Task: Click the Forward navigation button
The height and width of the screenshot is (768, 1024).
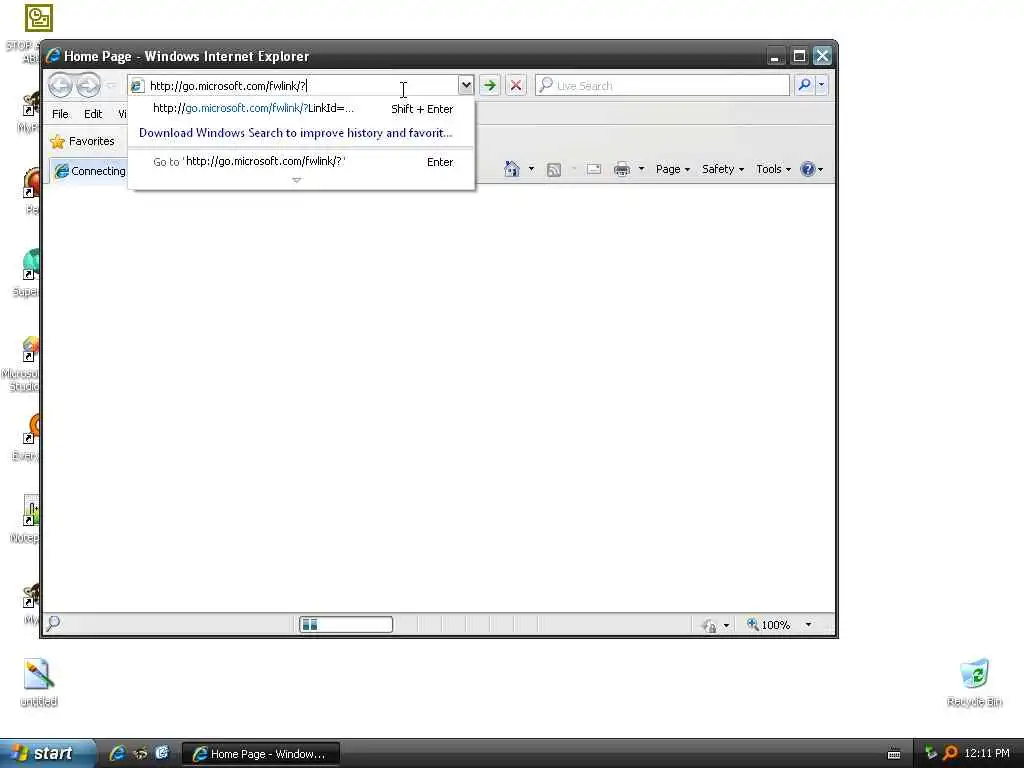Action: click(x=88, y=86)
